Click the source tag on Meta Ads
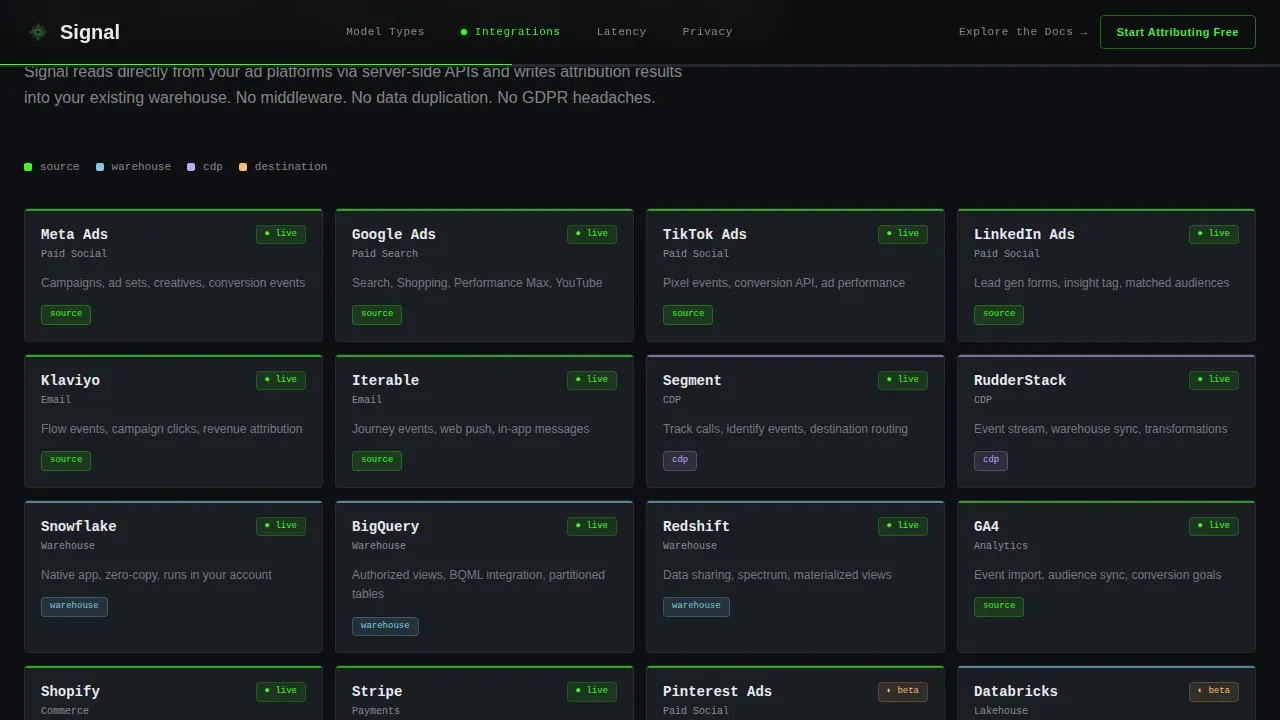This screenshot has height=720, width=1280. tap(66, 314)
